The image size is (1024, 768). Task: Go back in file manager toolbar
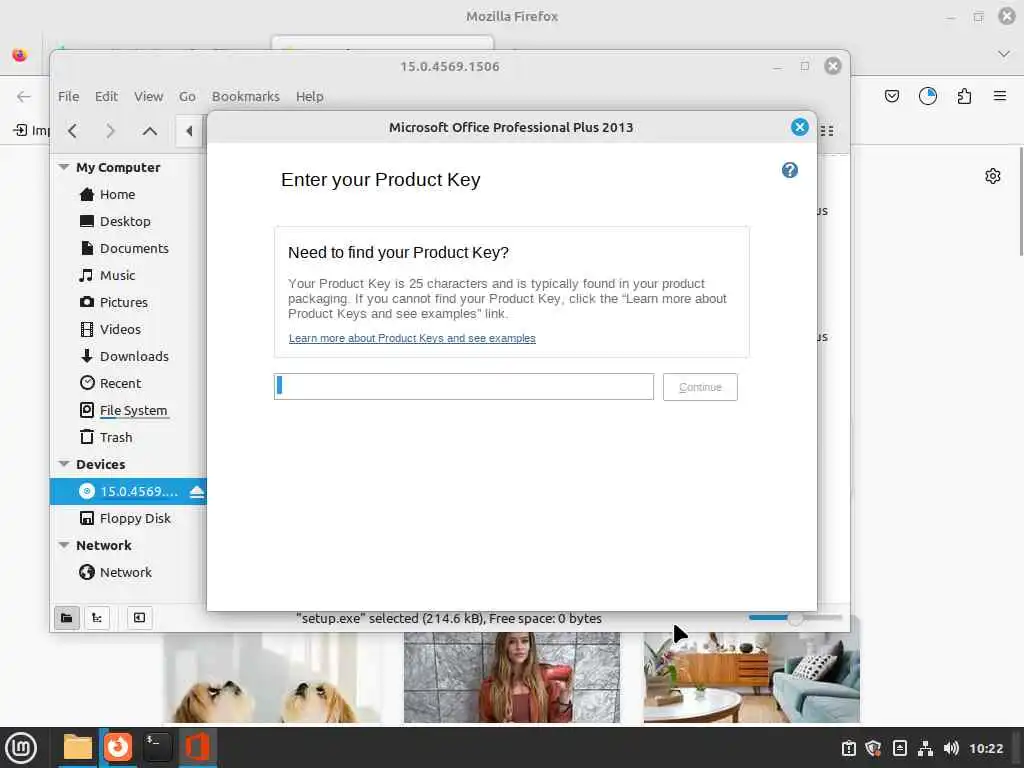click(x=72, y=131)
